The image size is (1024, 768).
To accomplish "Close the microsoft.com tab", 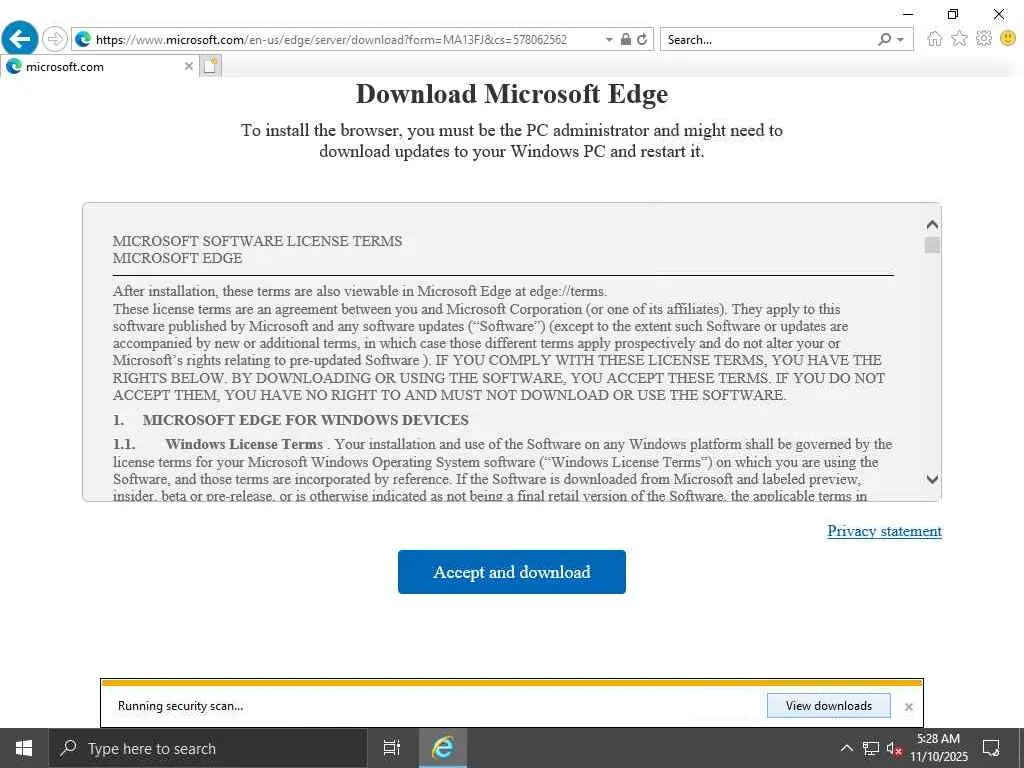I will [188, 67].
